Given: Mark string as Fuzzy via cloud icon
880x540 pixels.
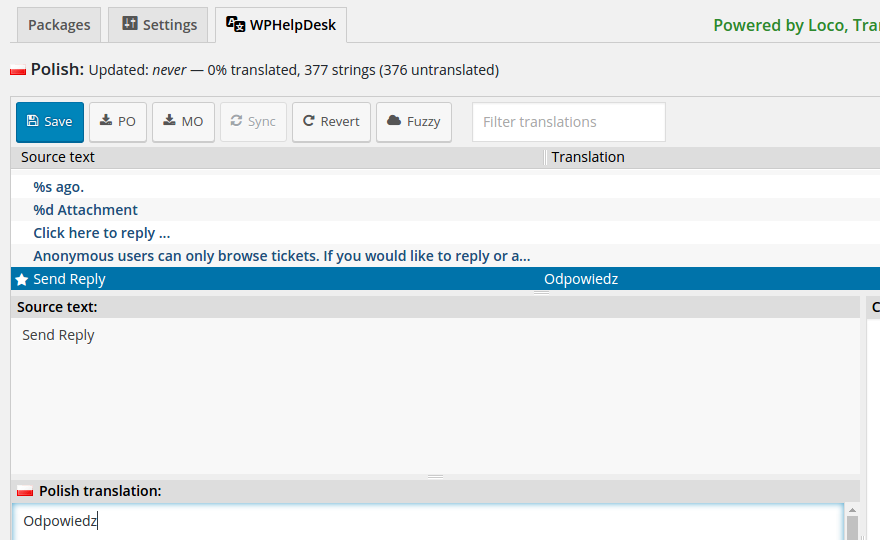Looking at the screenshot, I should click(x=394, y=121).
